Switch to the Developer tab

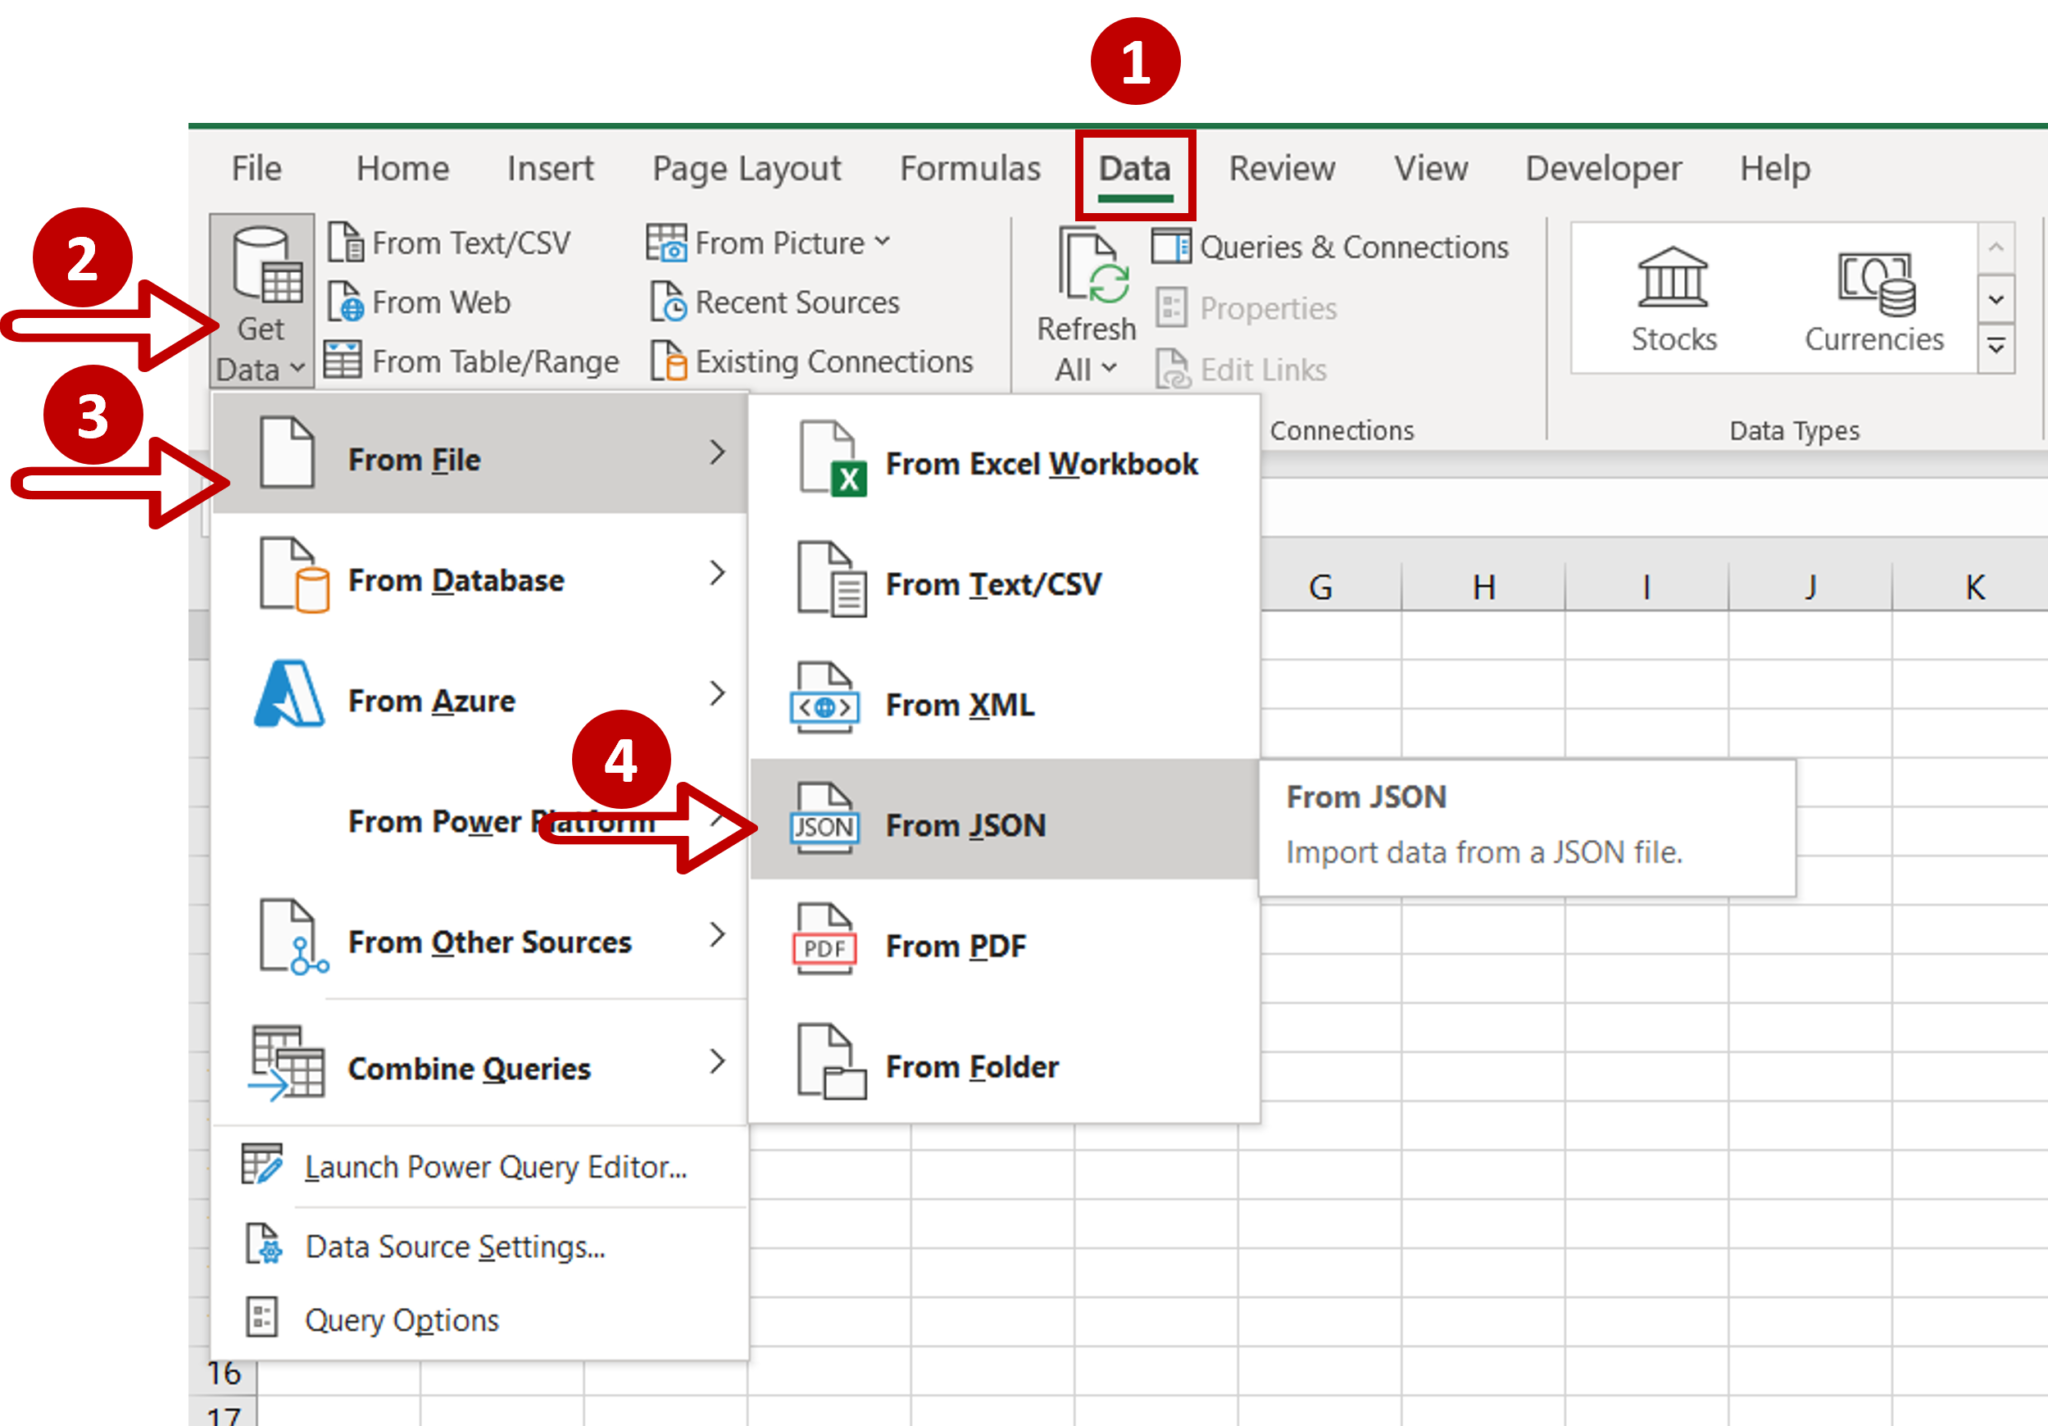coord(1602,169)
